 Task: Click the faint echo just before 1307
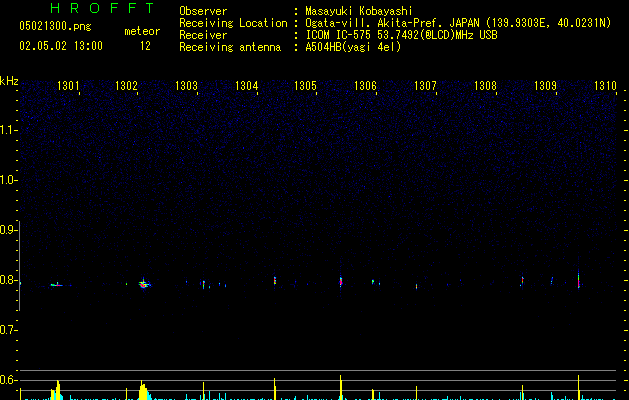[x=416, y=286]
